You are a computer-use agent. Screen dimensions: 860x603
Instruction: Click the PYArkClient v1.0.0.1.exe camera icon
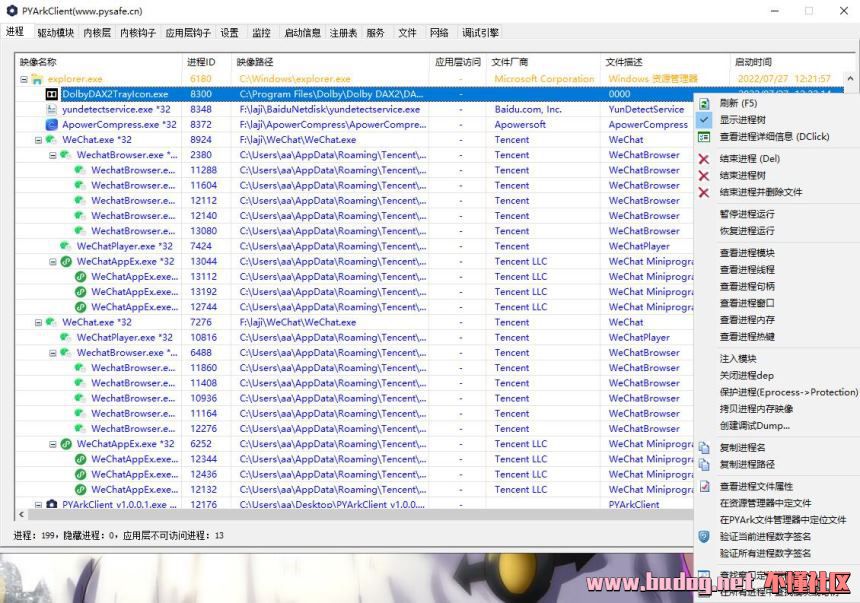(52, 504)
